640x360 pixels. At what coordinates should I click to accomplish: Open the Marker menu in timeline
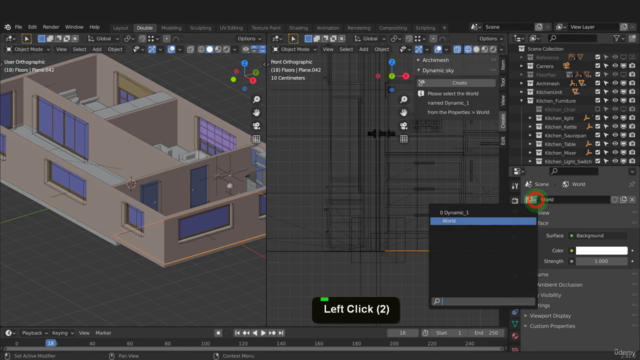click(103, 333)
